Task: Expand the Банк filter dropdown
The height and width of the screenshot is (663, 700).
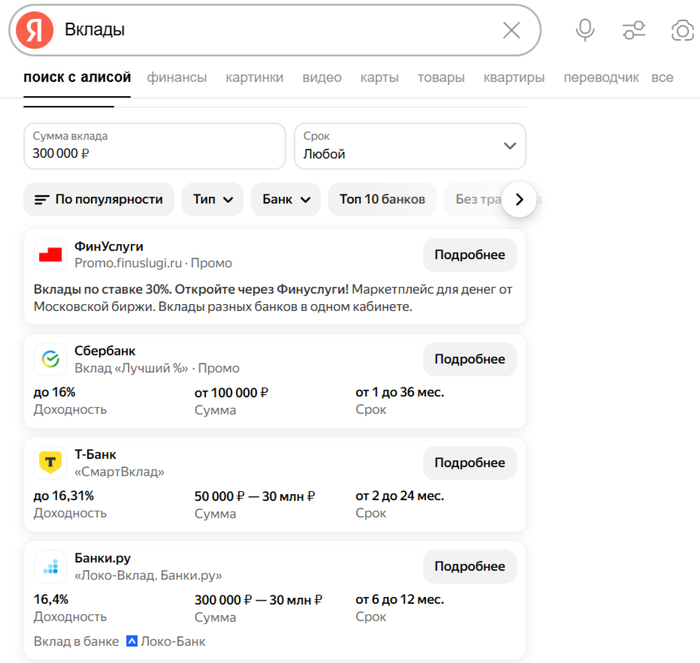Action: [285, 199]
